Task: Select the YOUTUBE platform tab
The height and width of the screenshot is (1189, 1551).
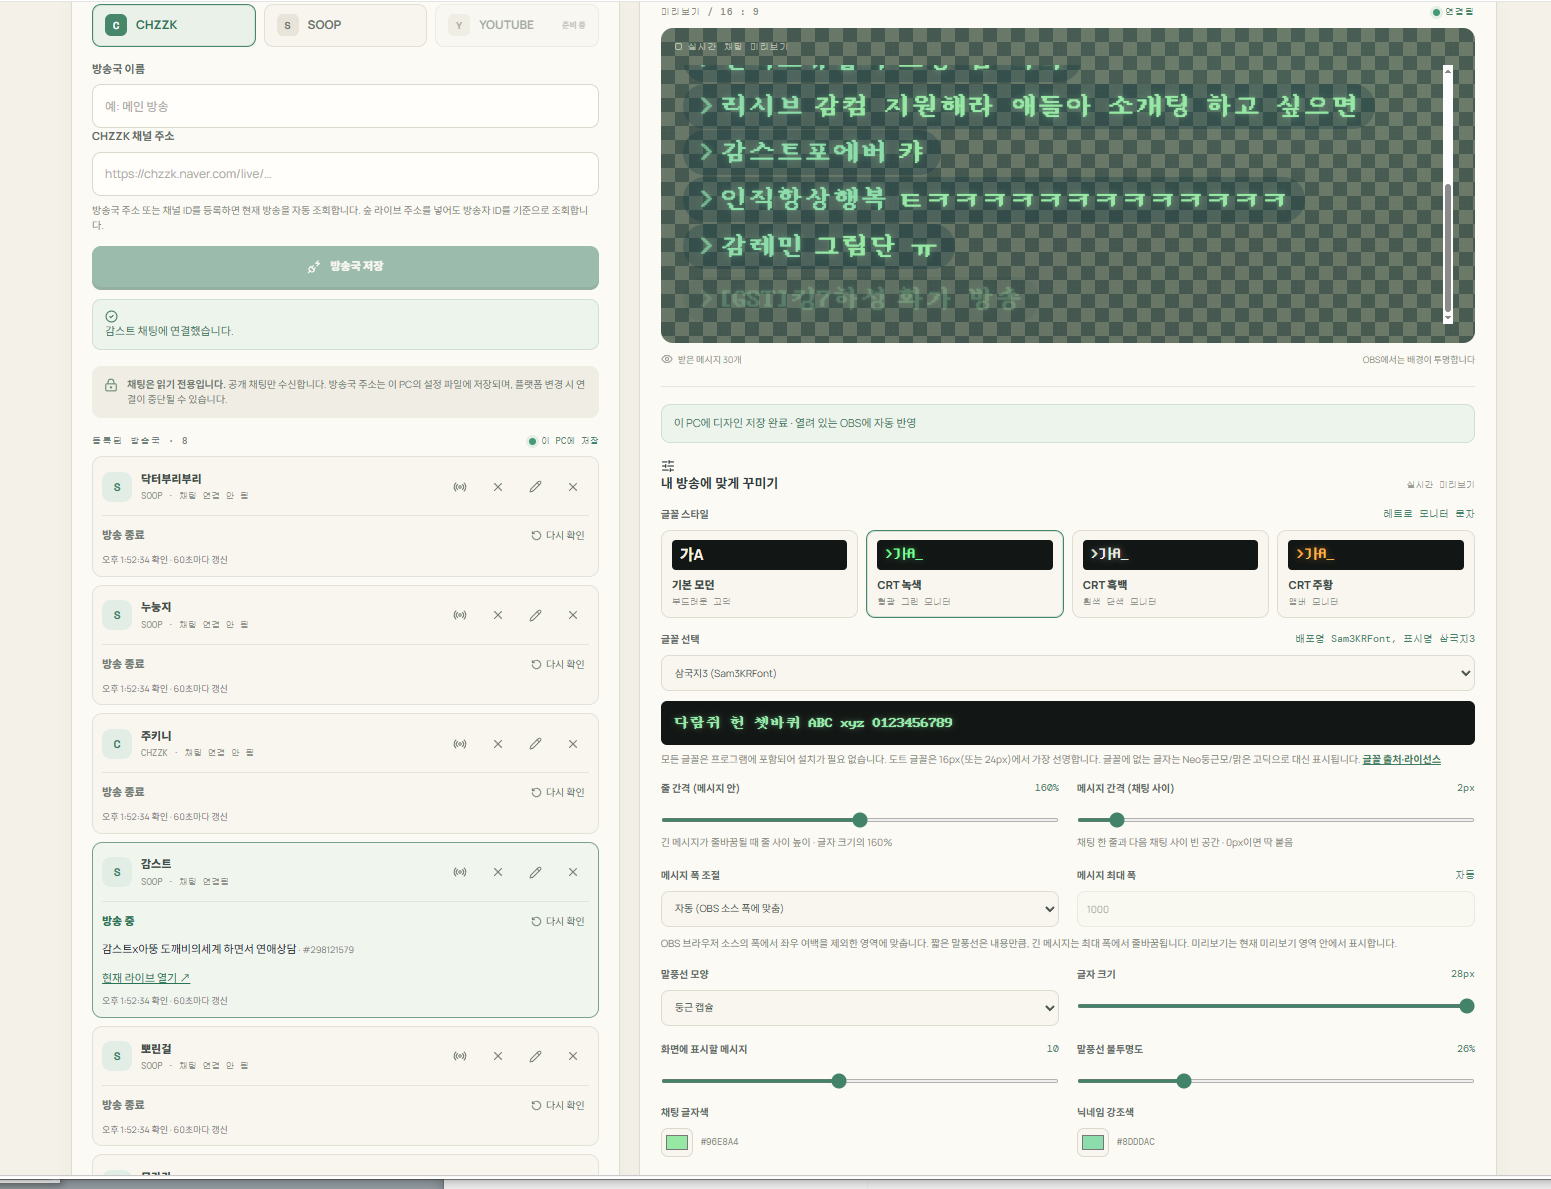Action: pos(517,25)
